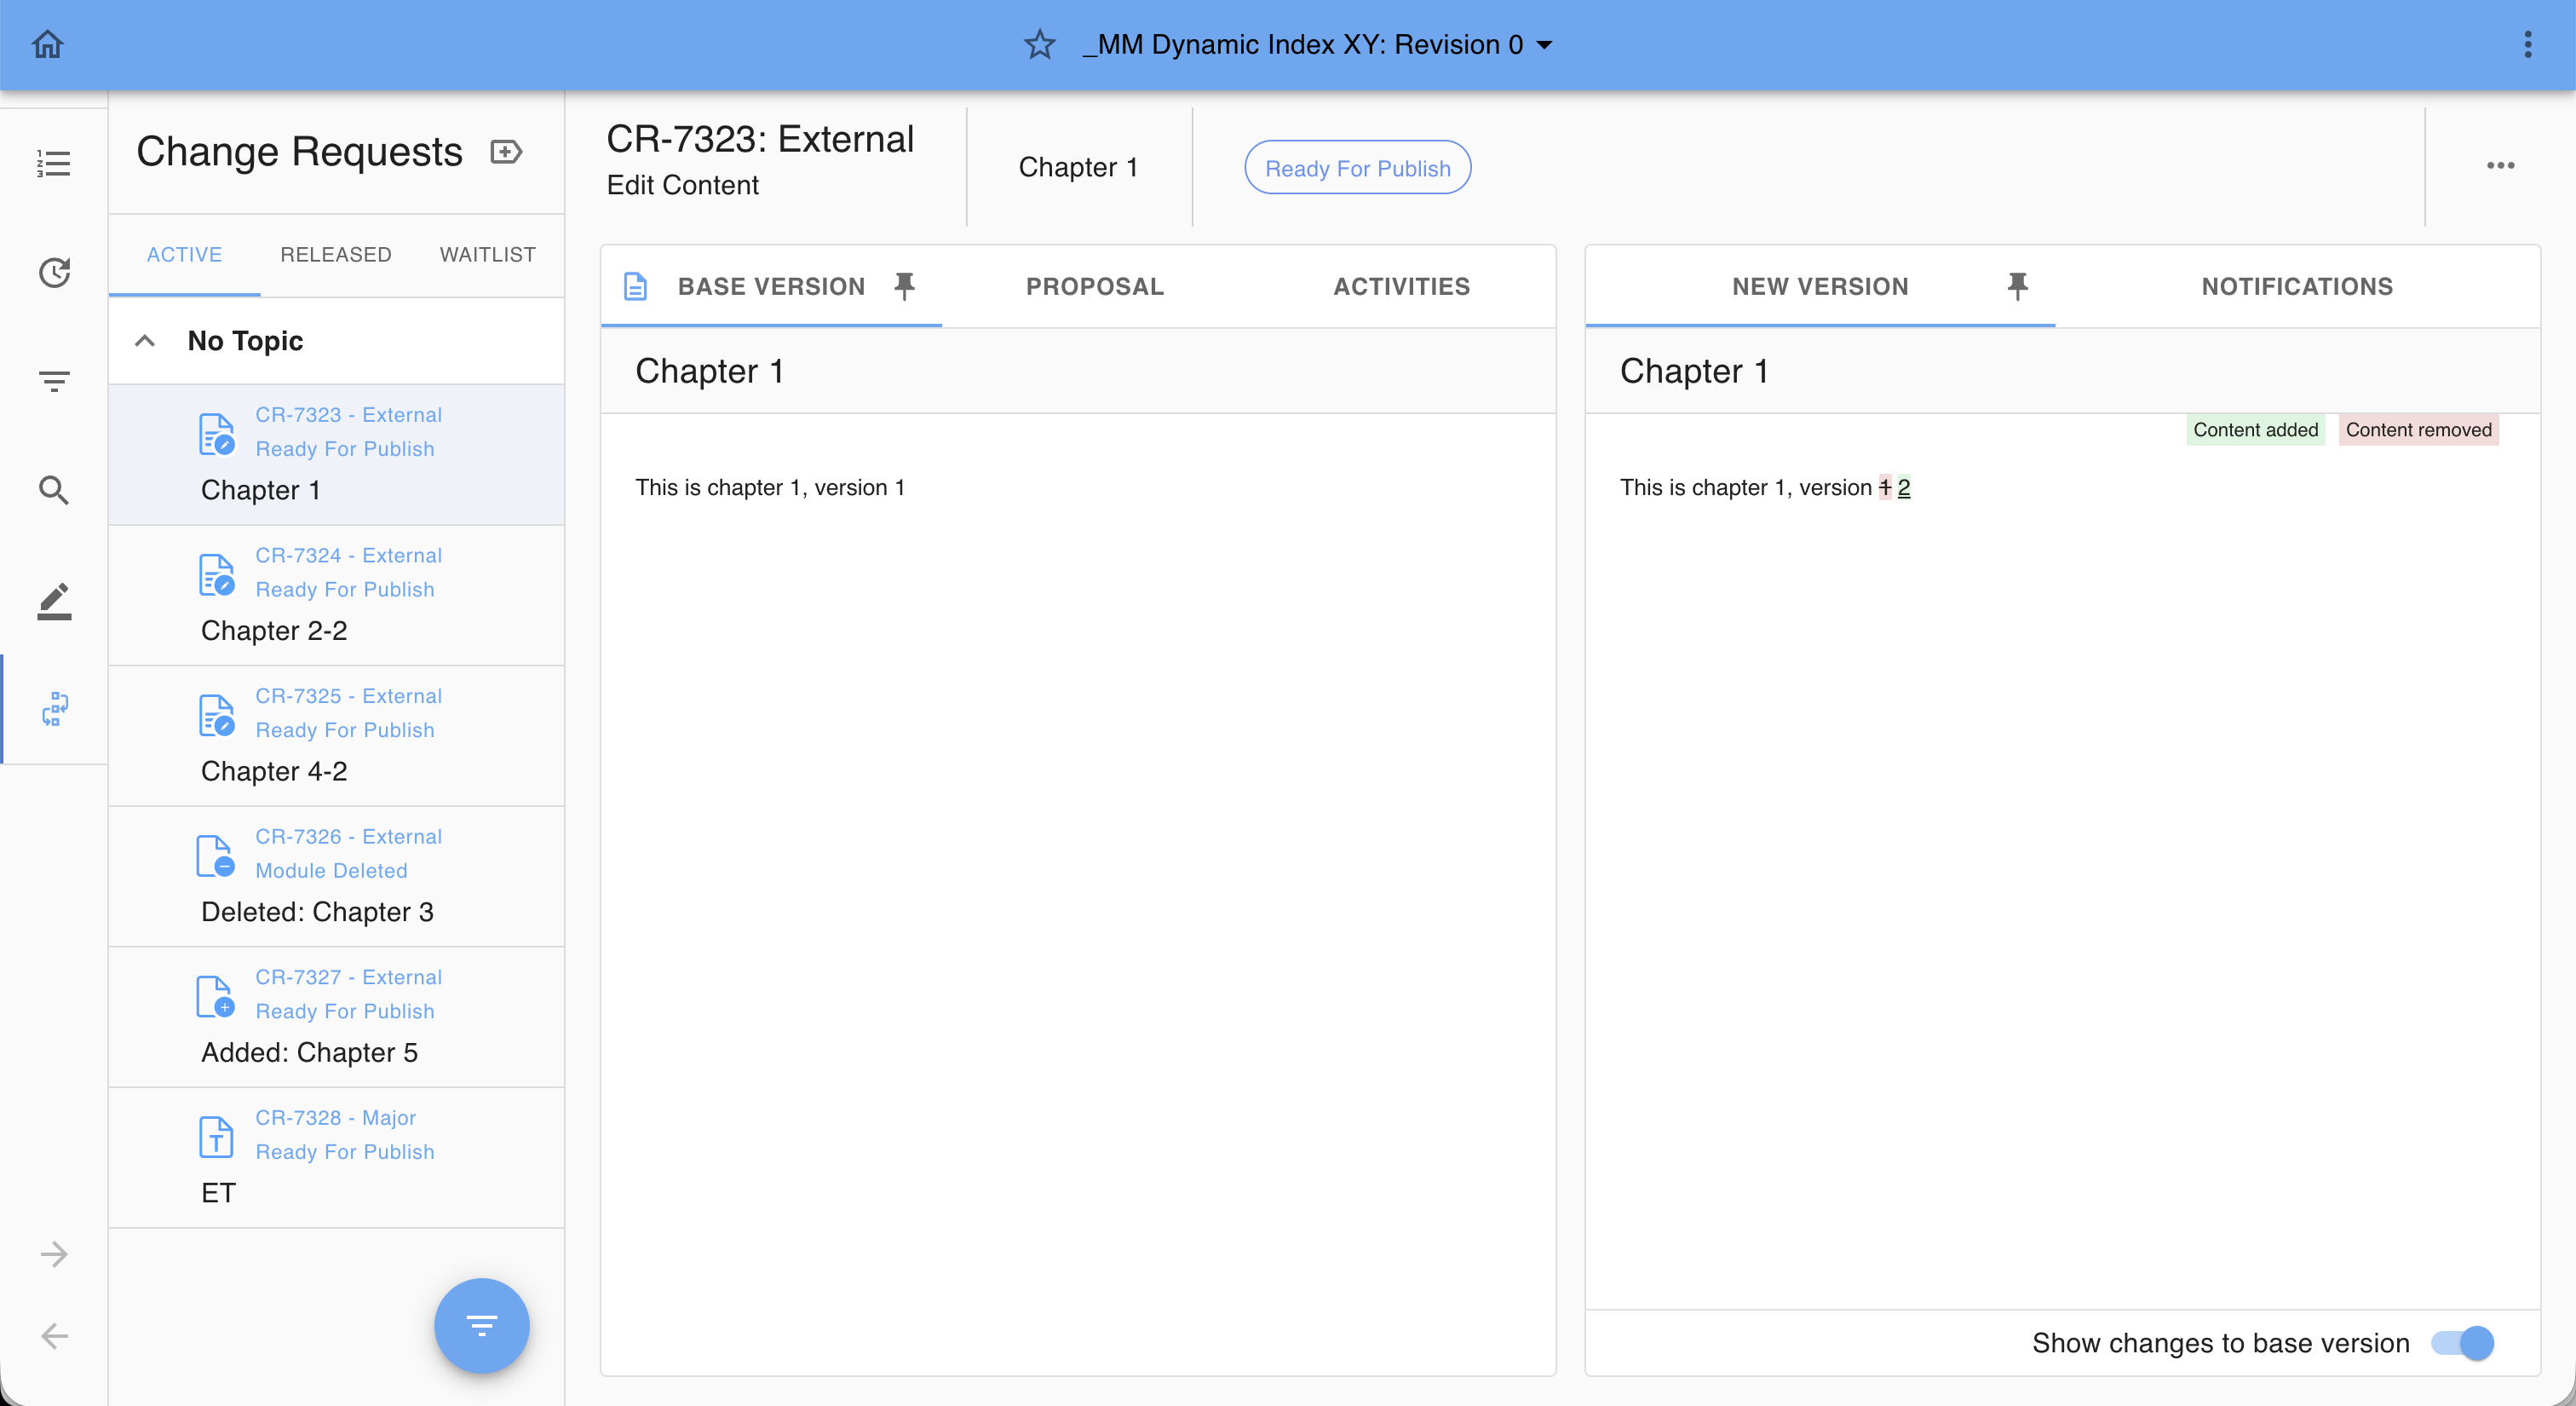Open the numbered list sidebar icon
2576x1406 pixels.
click(54, 163)
